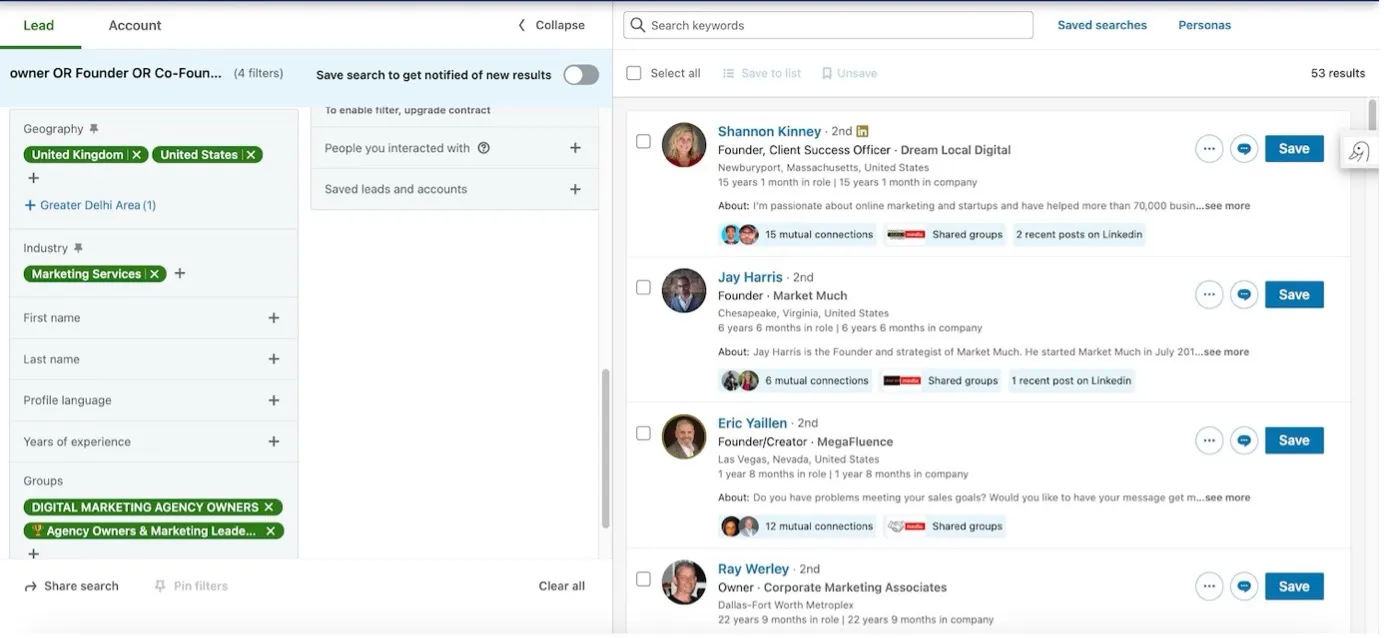1384x638 pixels.
Task: Select Ray Werley's checkbox
Action: (643, 579)
